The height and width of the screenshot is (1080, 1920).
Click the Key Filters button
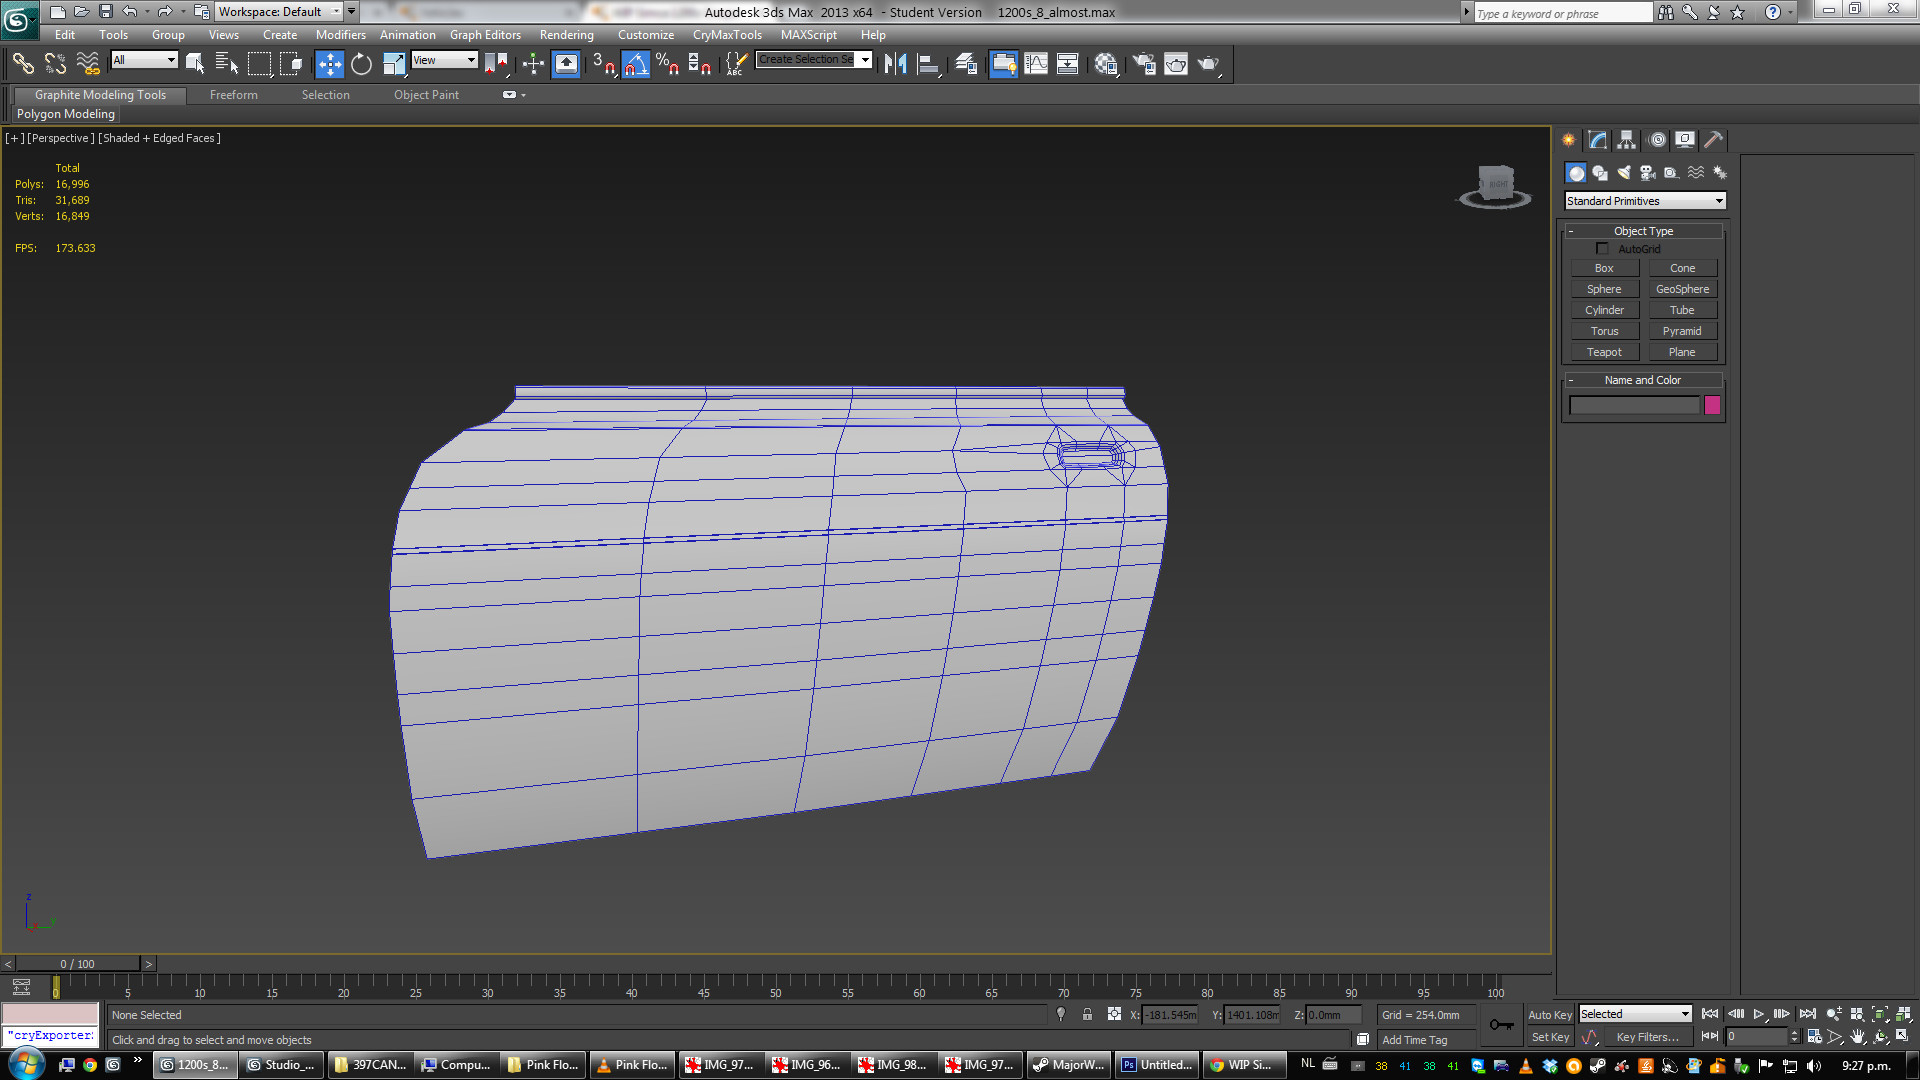point(1647,1037)
